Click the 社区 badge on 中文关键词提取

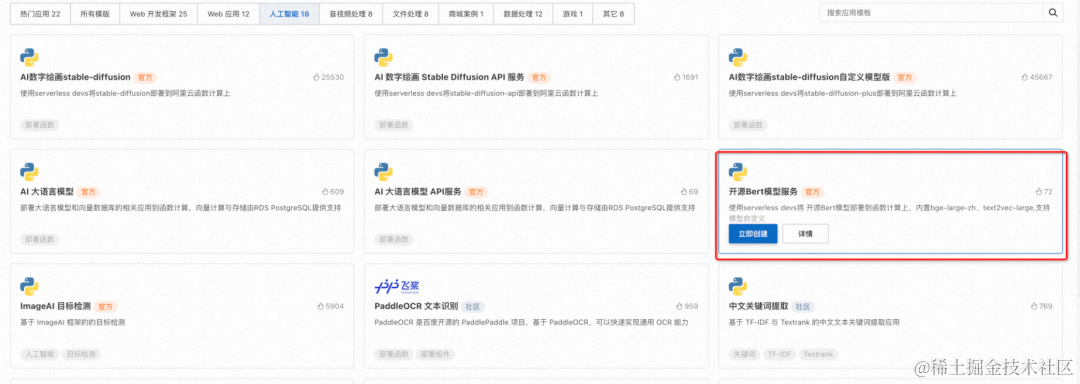coord(802,307)
